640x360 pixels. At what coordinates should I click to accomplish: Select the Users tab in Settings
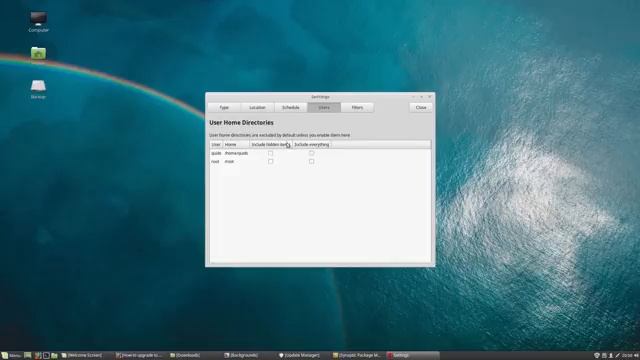(x=324, y=107)
